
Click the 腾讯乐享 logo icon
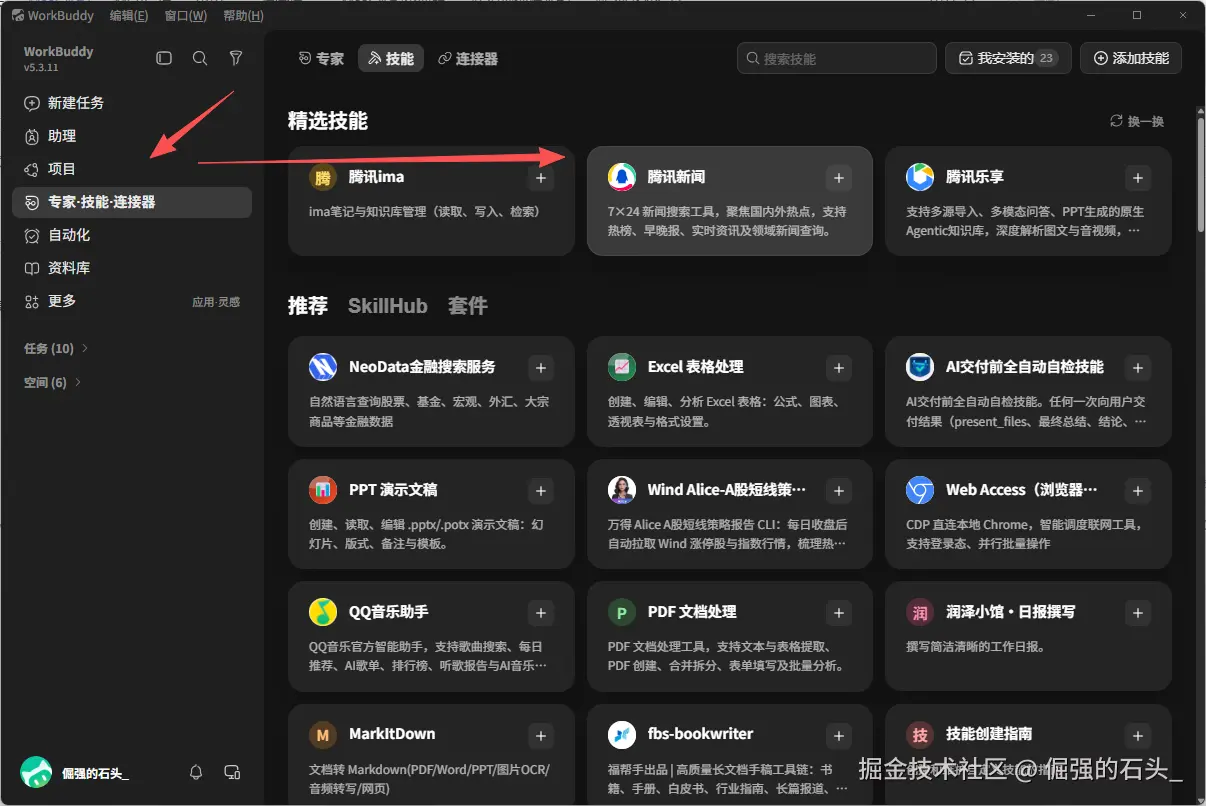click(920, 178)
